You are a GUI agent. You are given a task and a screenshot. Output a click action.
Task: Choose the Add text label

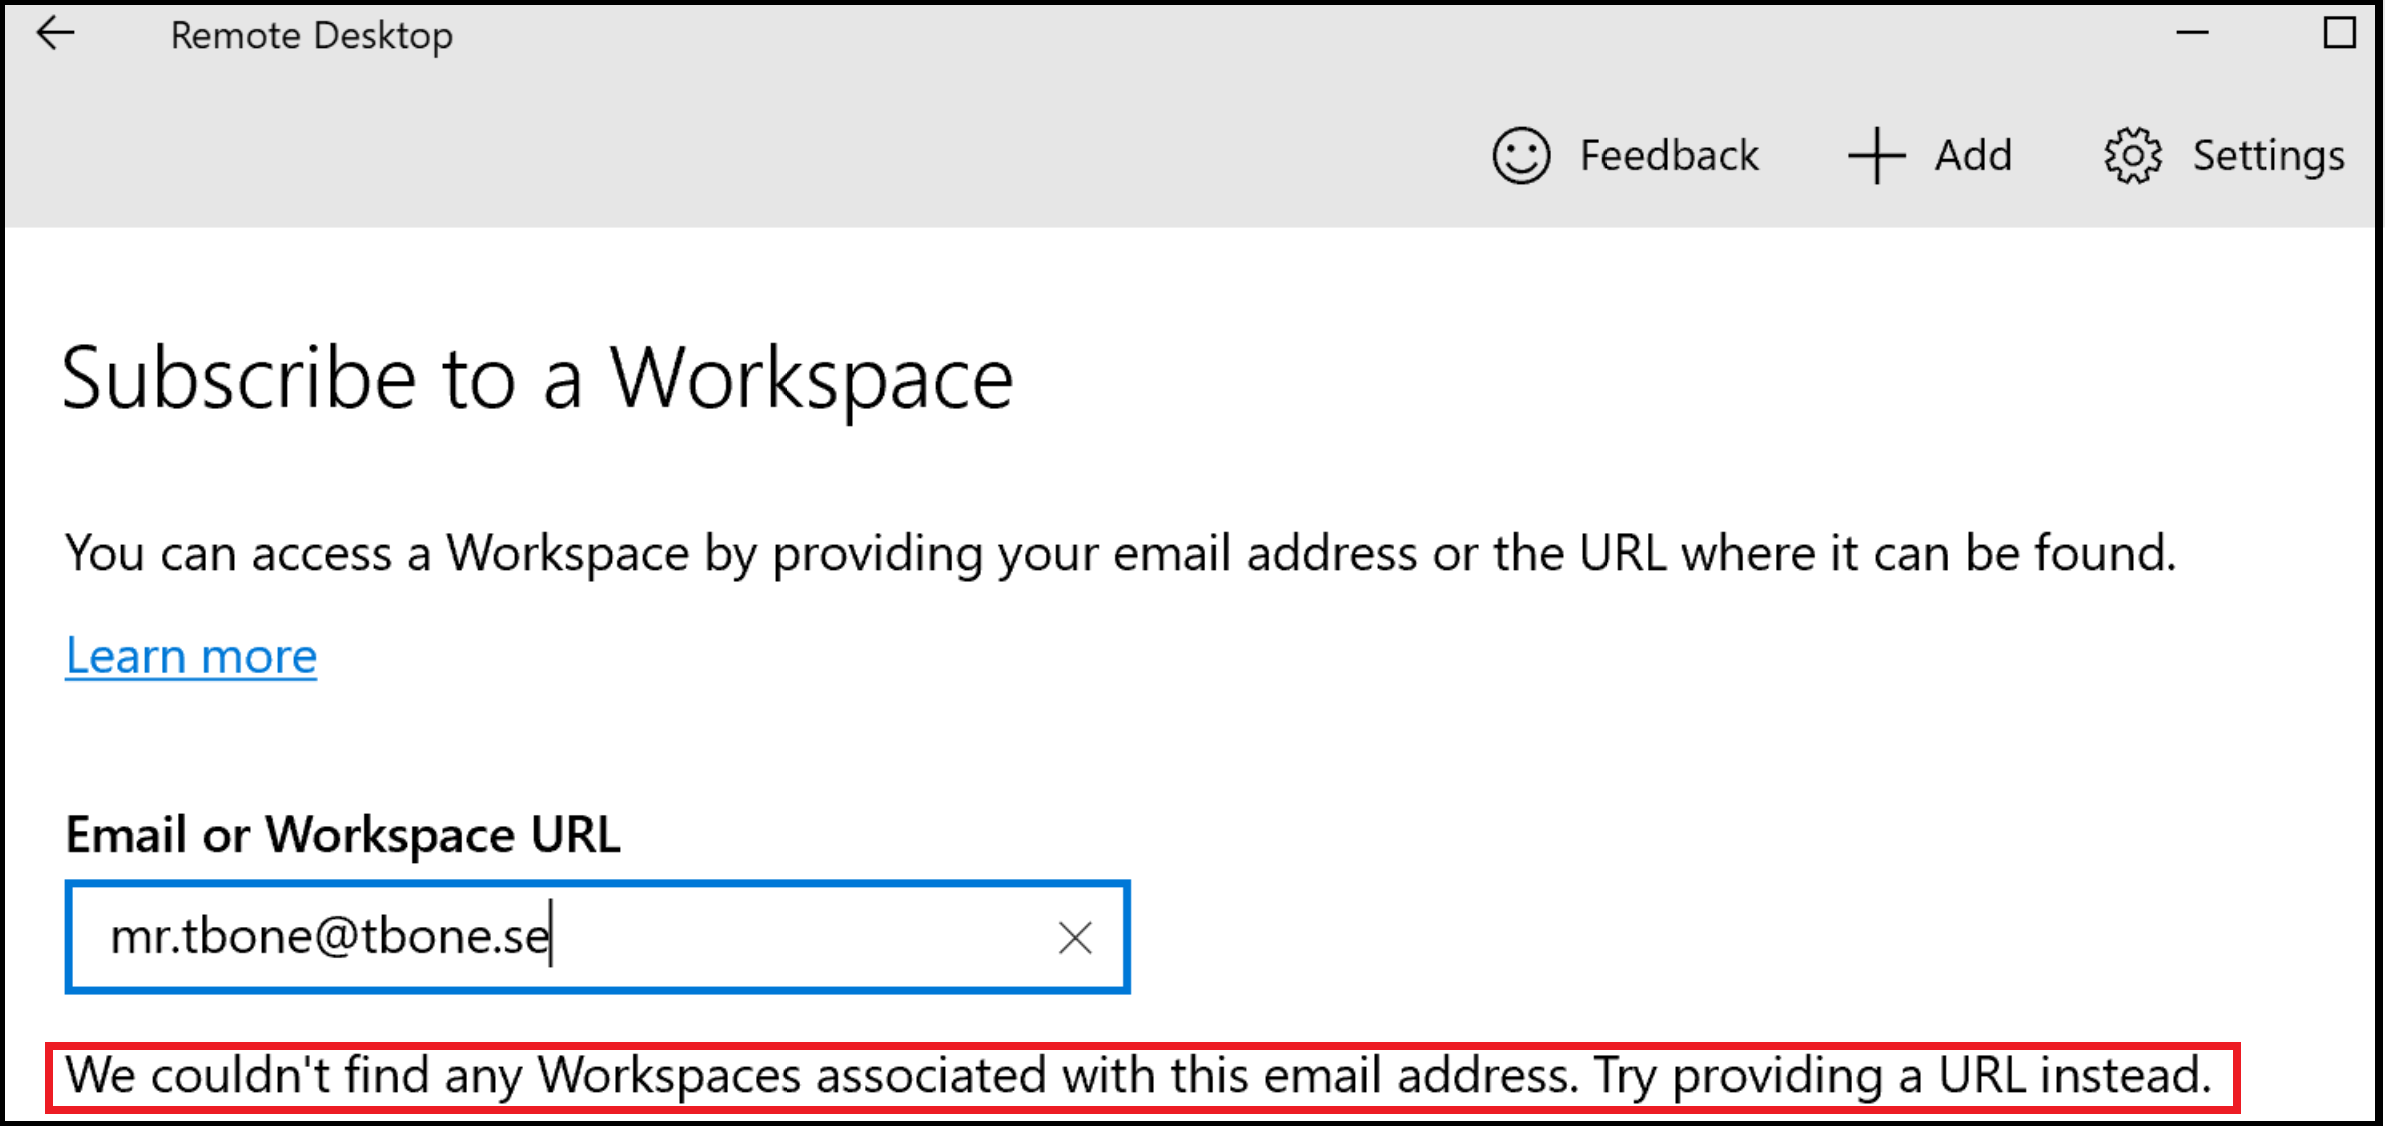pyautogui.click(x=1973, y=156)
